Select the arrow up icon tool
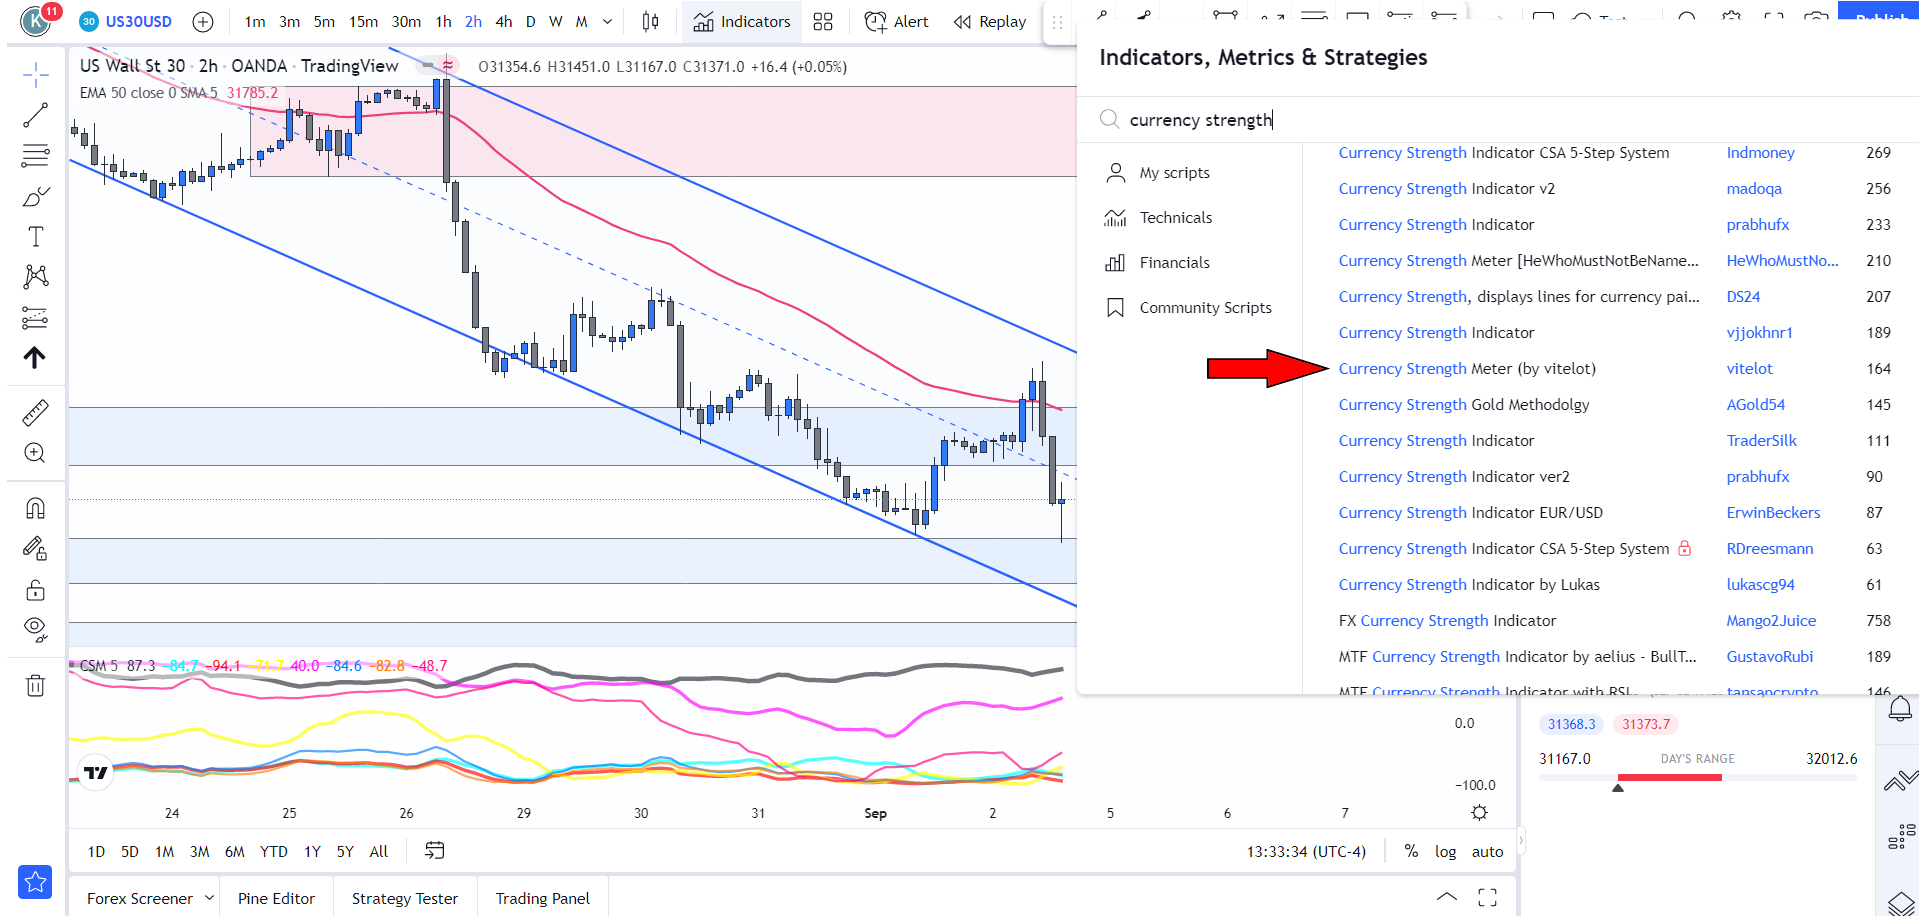Screen dimensions: 1919x916 (x=35, y=357)
